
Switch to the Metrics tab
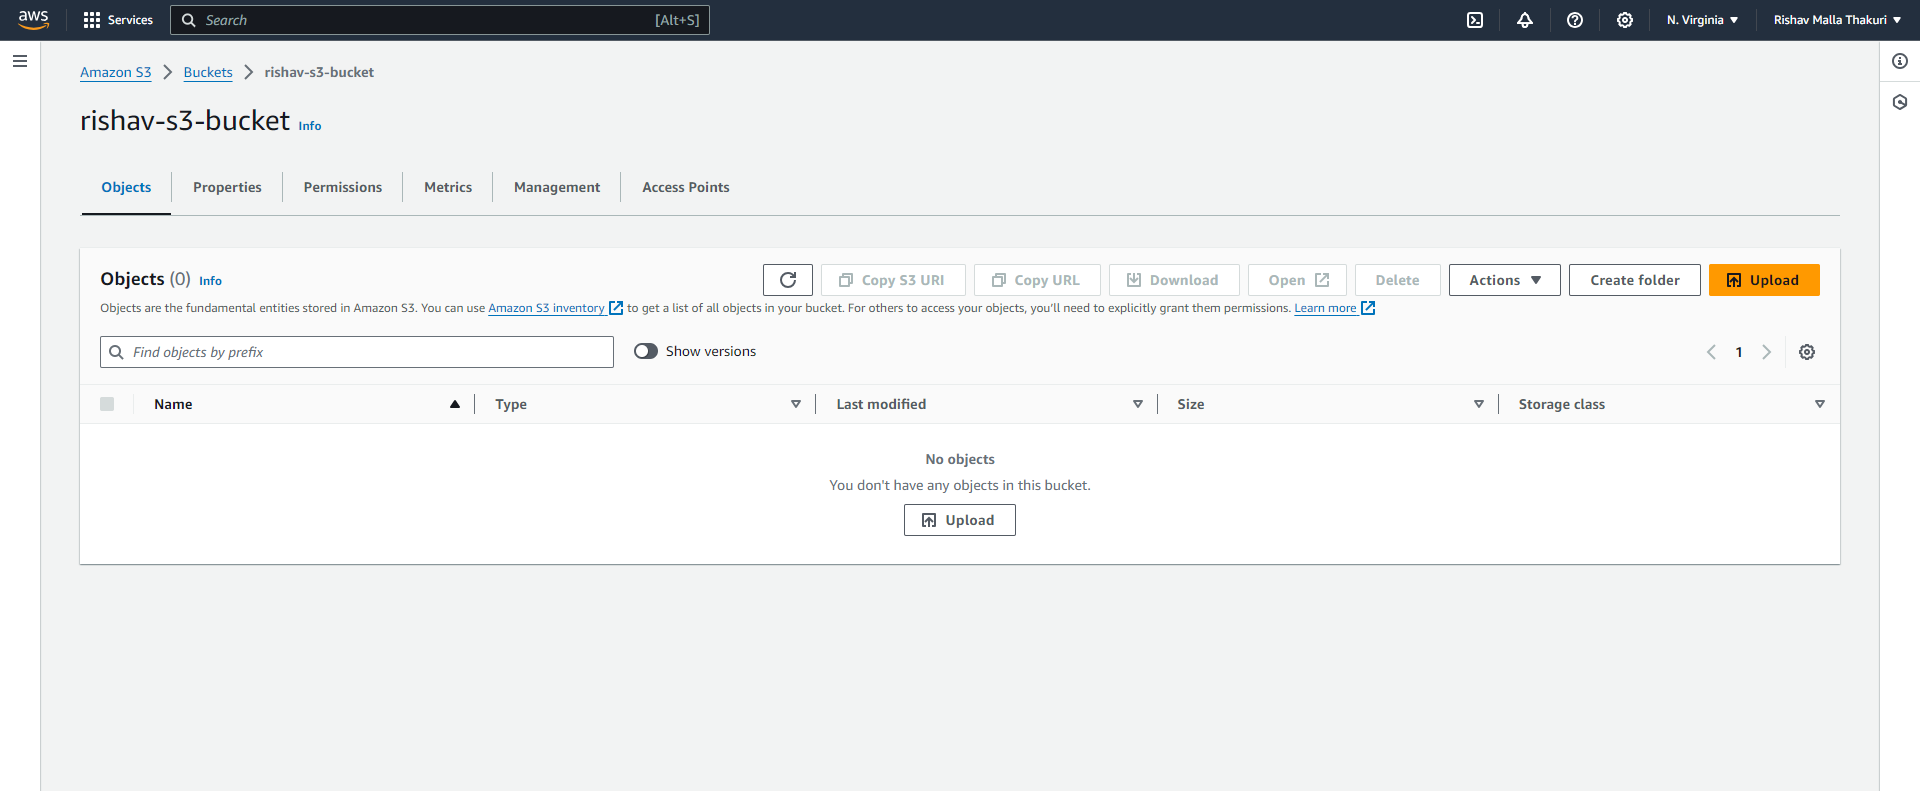(x=448, y=187)
